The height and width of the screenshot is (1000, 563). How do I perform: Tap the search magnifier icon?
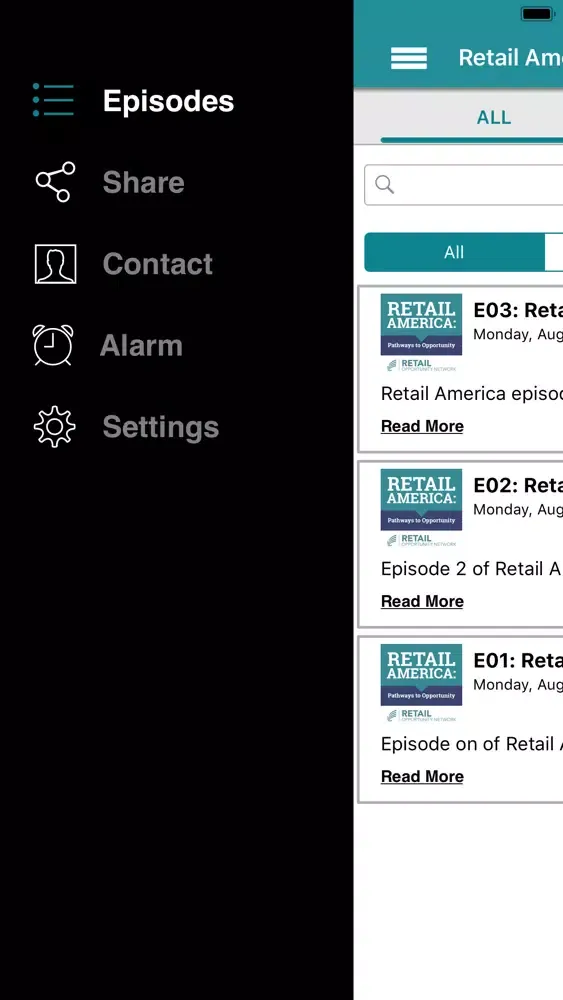point(384,184)
